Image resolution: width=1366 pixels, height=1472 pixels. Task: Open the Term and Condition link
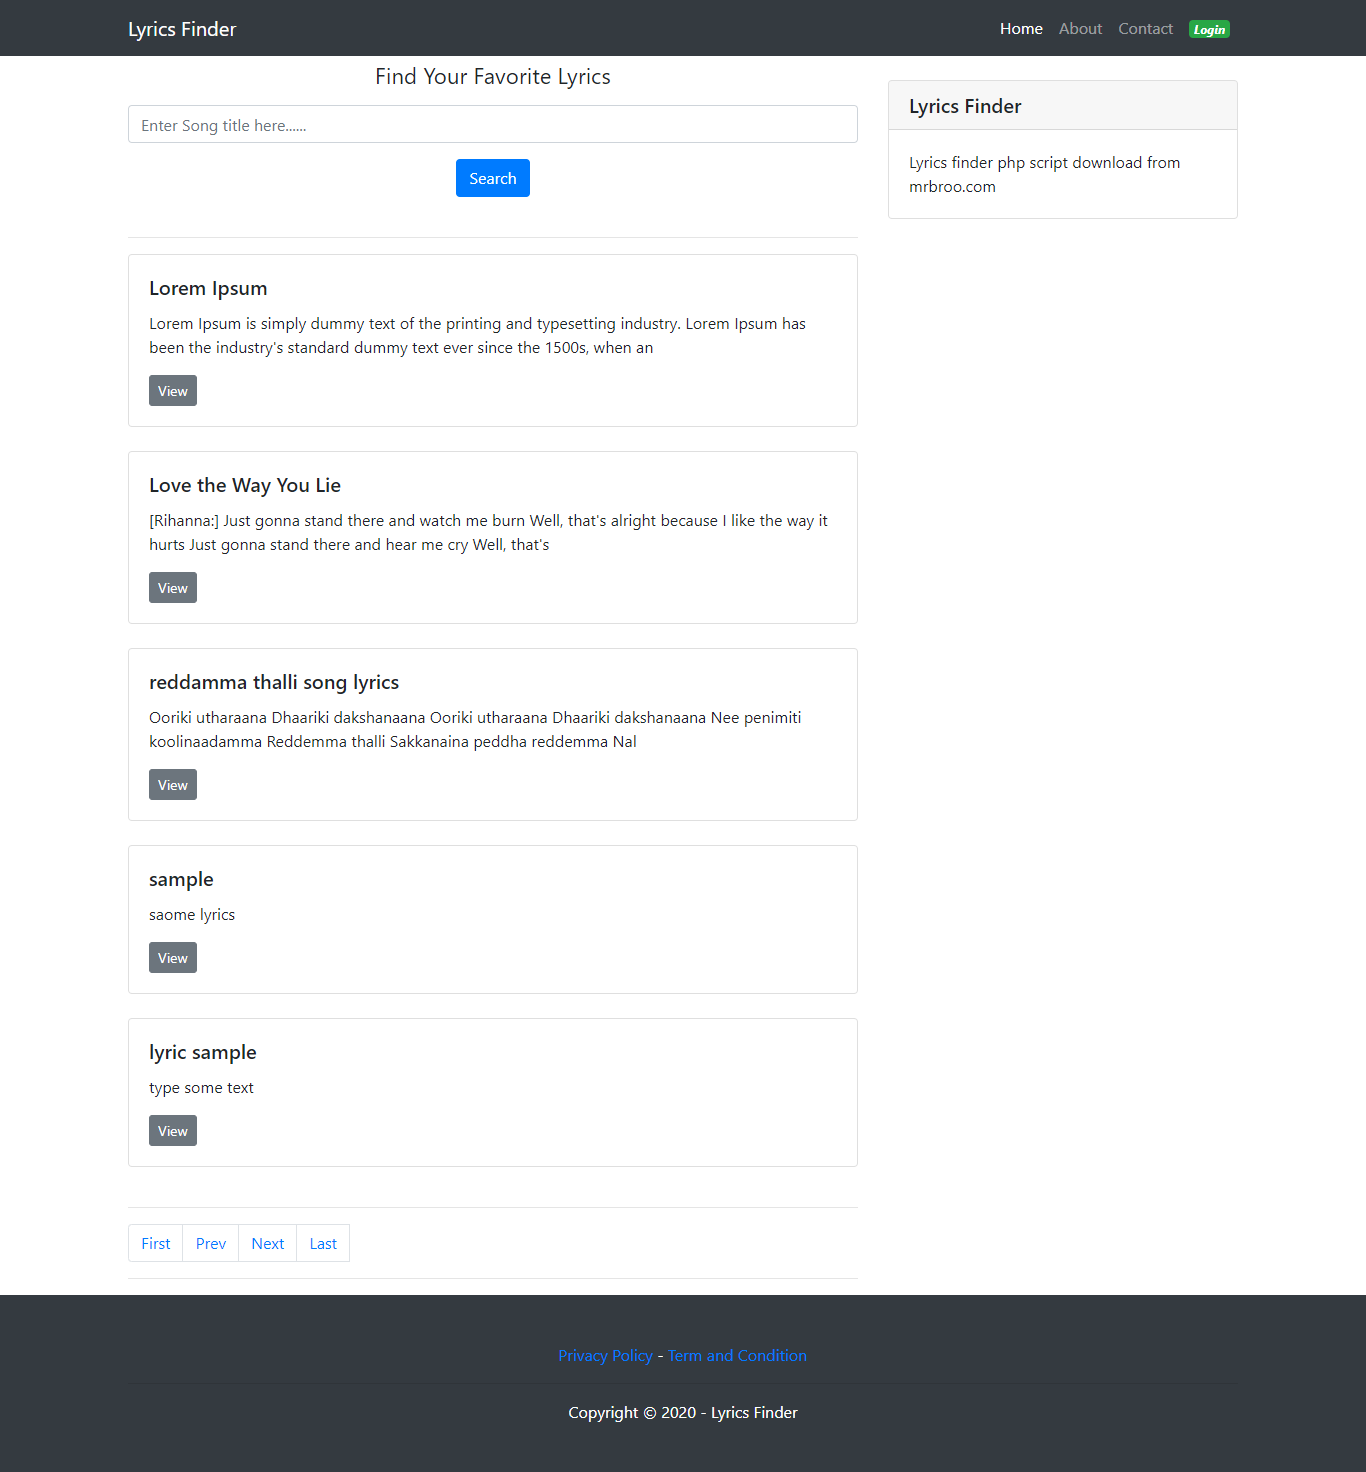click(x=737, y=1355)
